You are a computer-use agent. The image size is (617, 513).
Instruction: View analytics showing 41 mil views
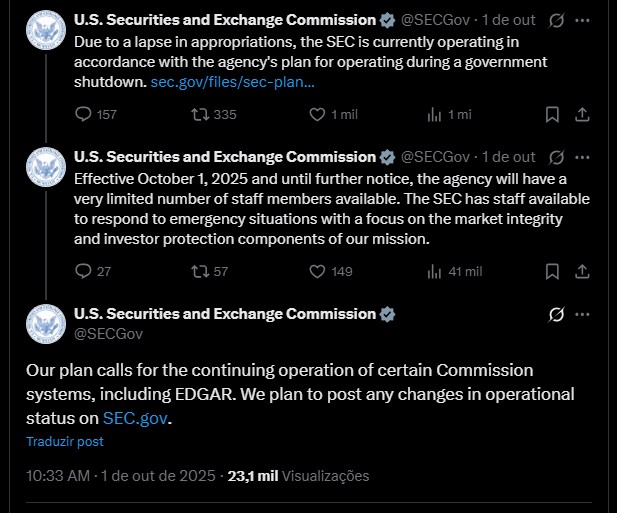pos(434,271)
